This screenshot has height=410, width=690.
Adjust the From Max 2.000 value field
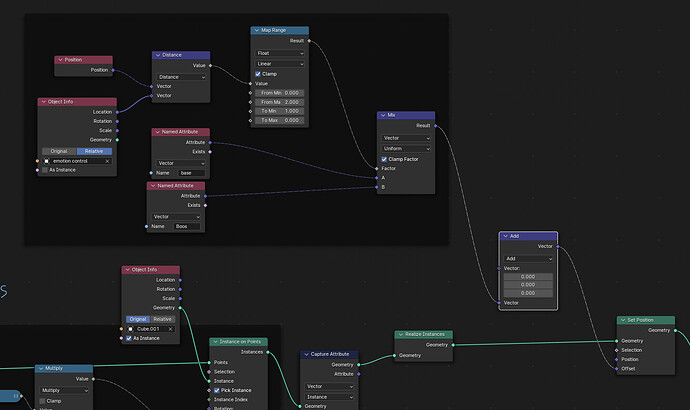[x=280, y=102]
